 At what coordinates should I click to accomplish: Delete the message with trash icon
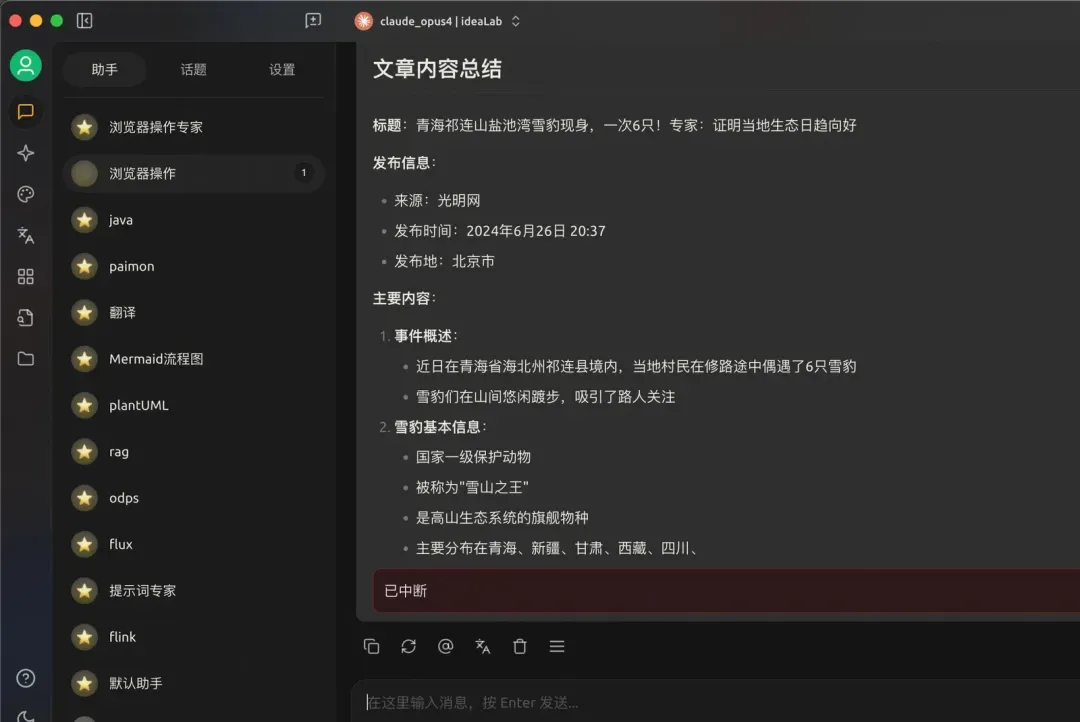coord(520,646)
